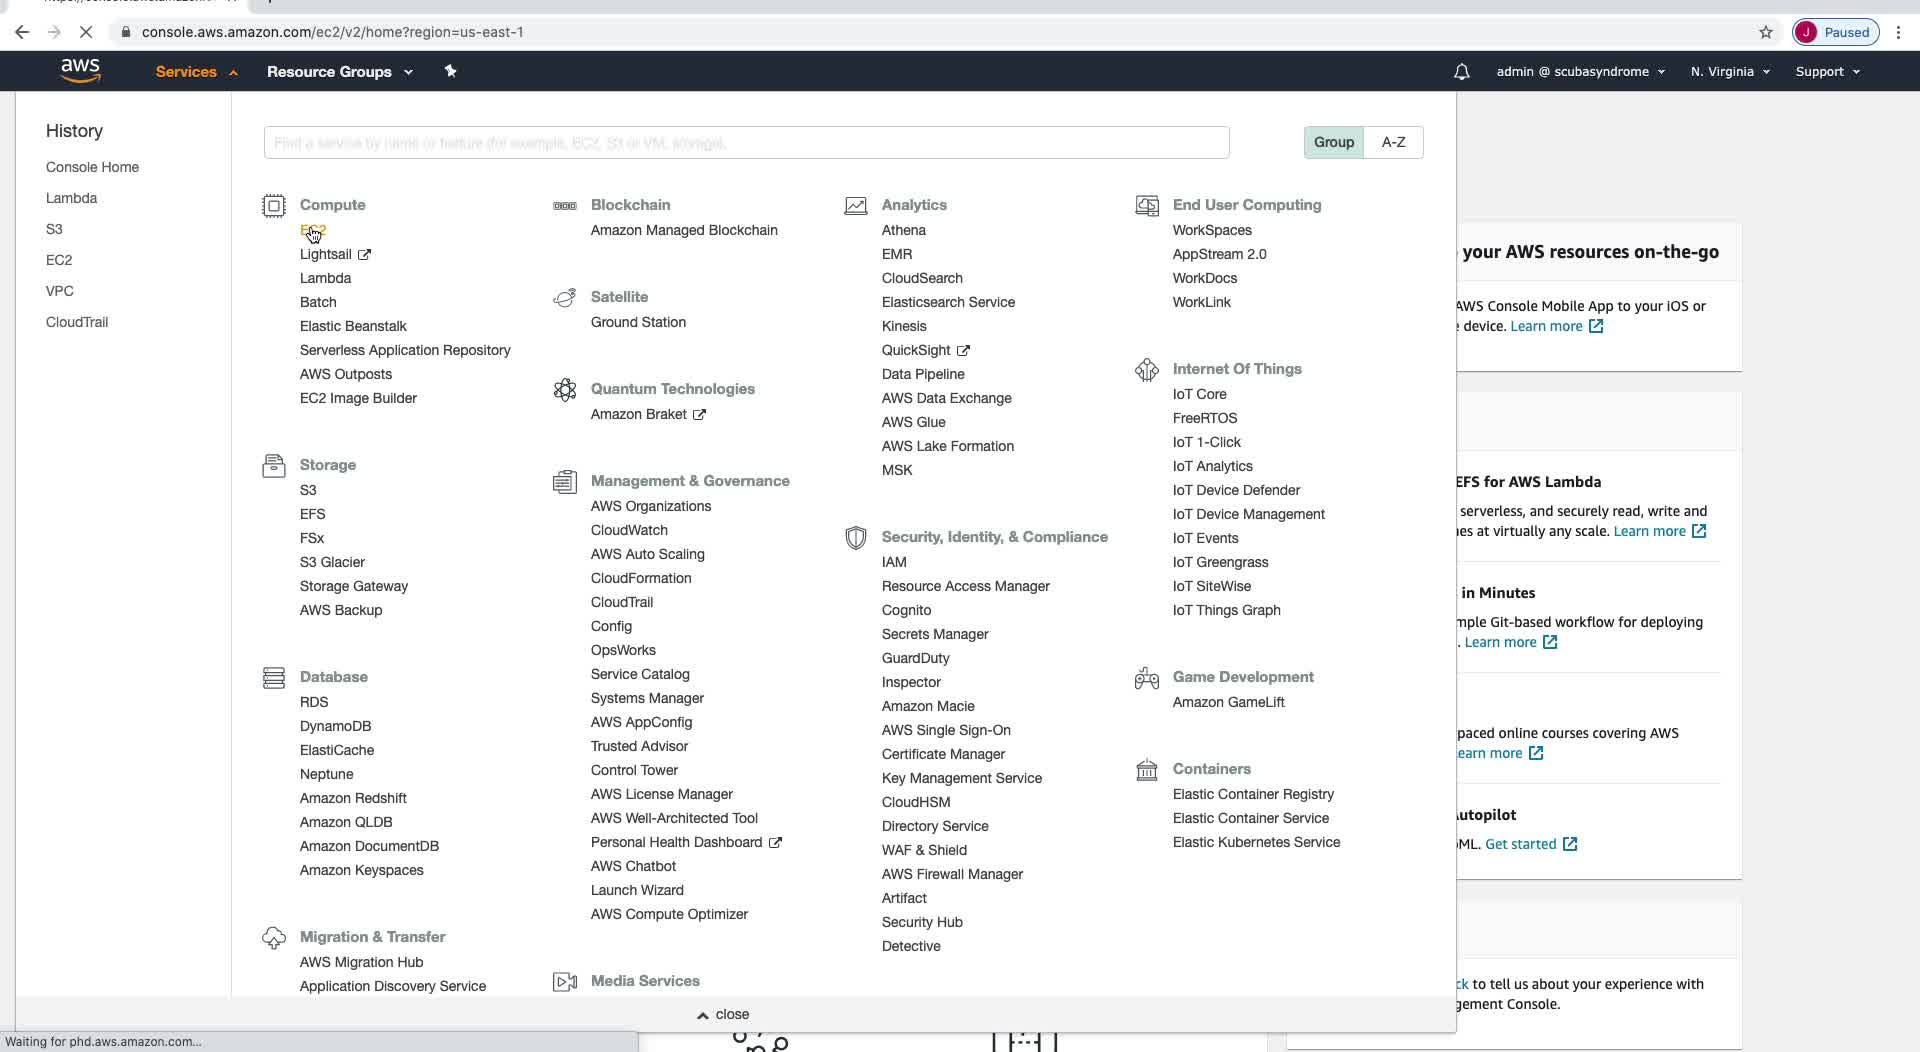Screen dimensions: 1920x1052
Task: Switch service list to Group view
Action: tap(1334, 142)
